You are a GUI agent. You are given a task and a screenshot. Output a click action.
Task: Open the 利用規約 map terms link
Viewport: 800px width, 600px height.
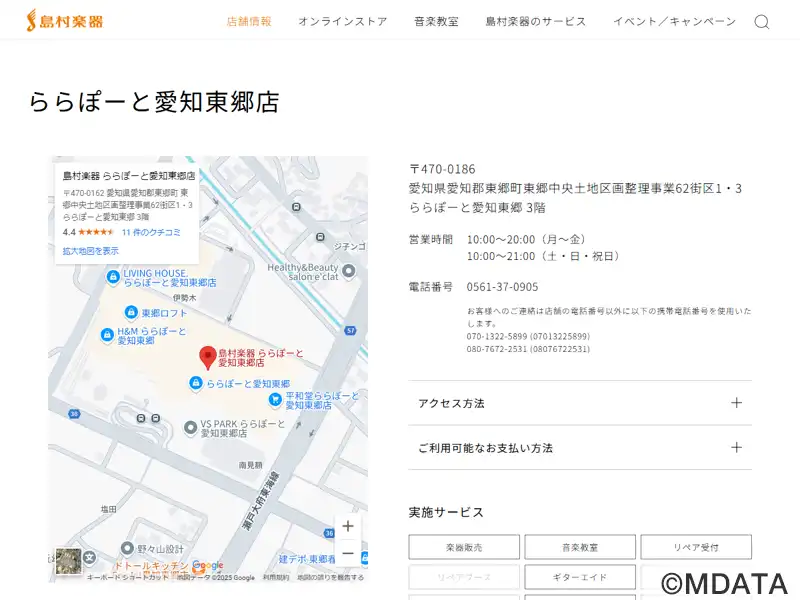coord(276,578)
